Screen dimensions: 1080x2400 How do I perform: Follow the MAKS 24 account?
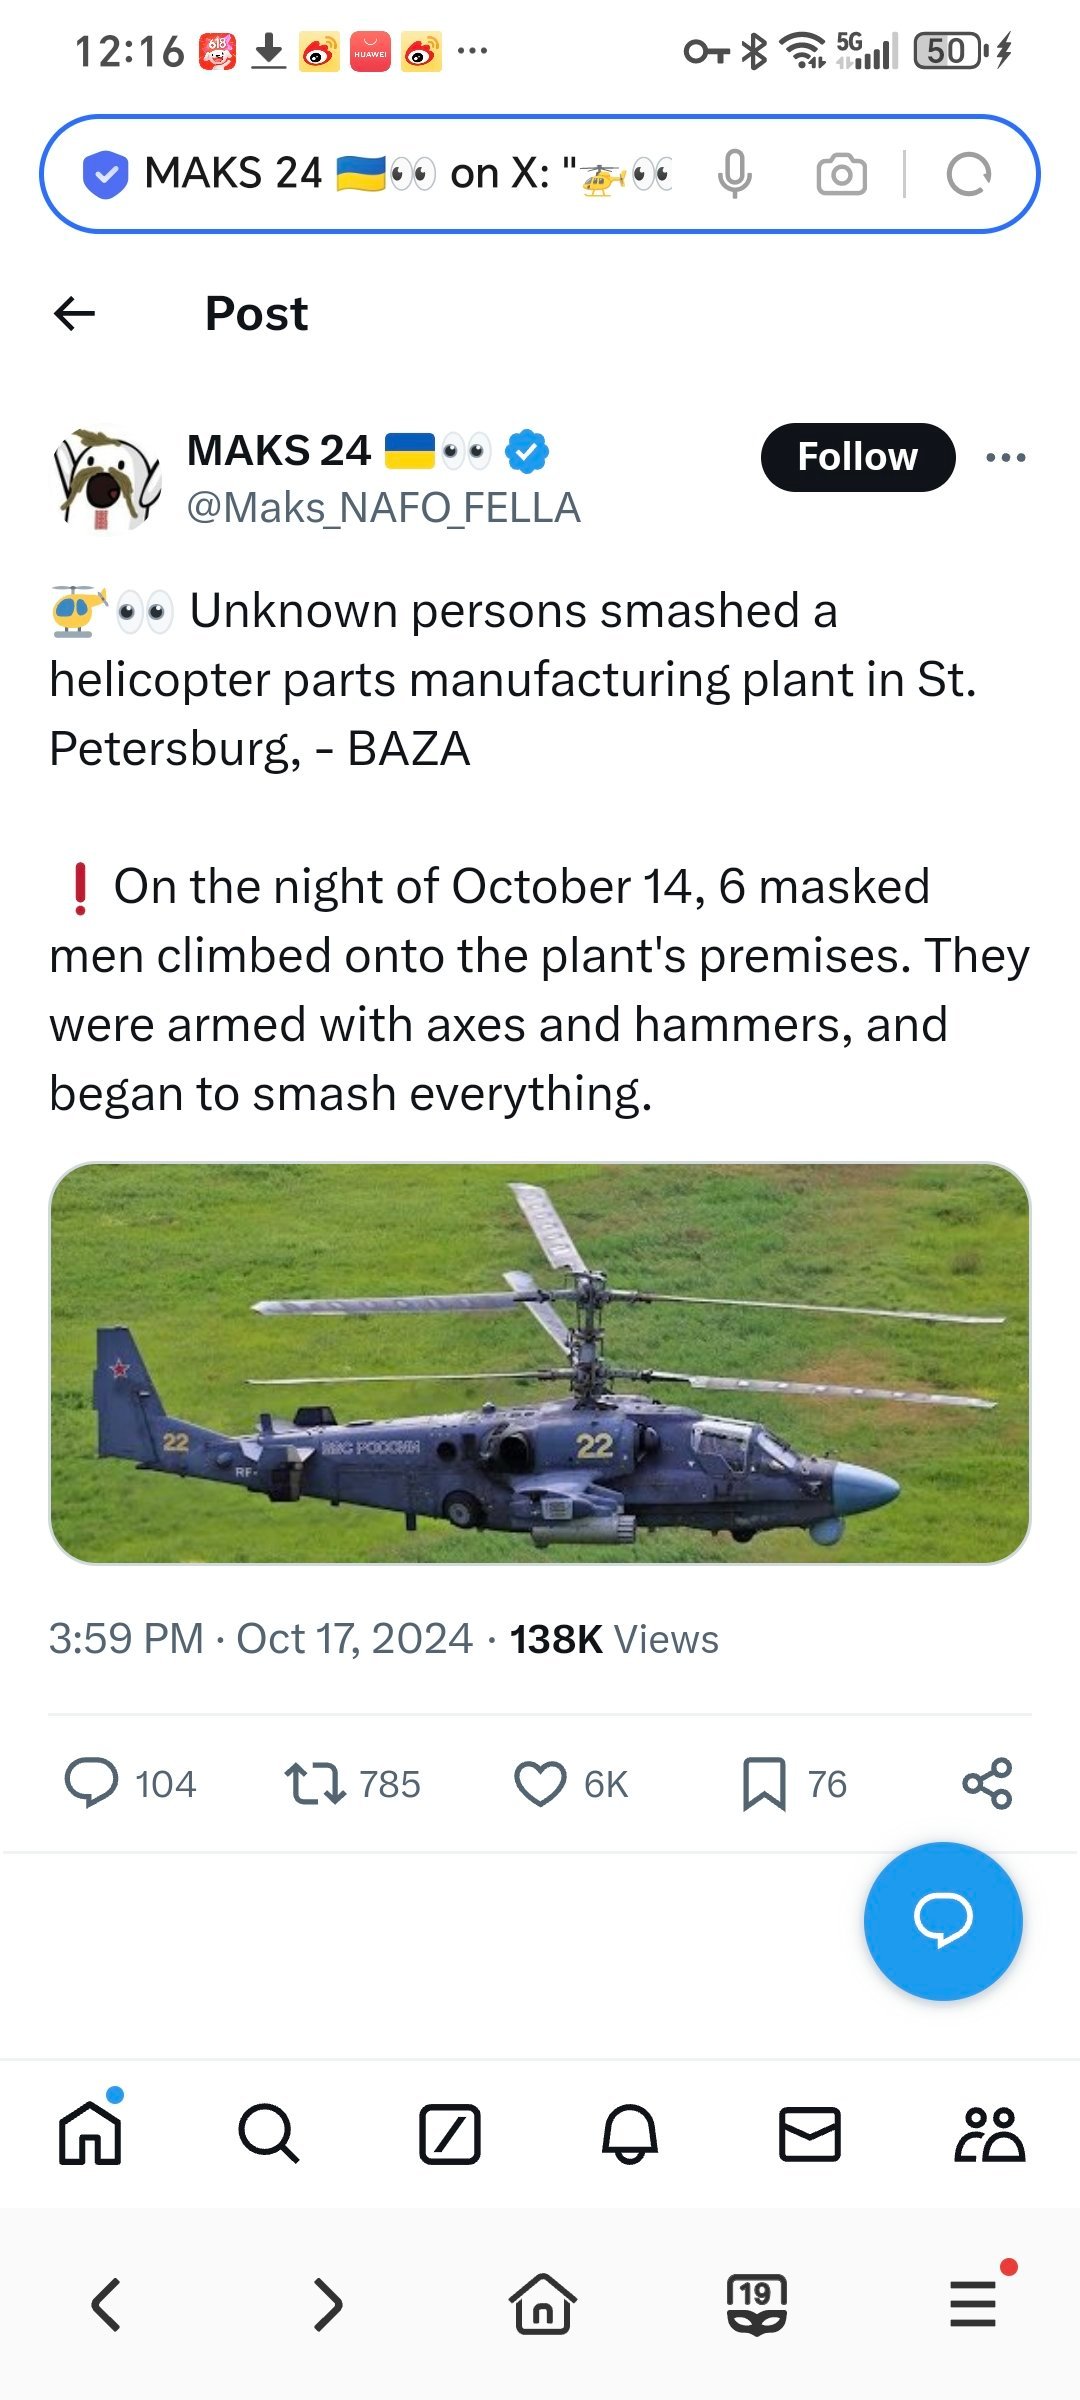858,457
